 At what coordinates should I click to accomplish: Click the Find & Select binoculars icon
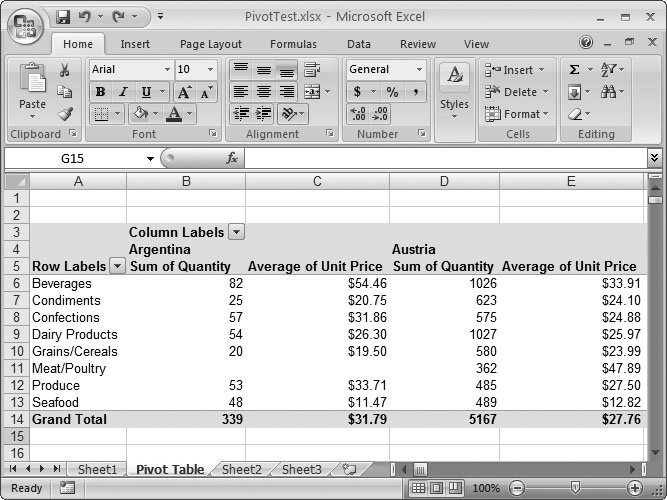coord(609,92)
